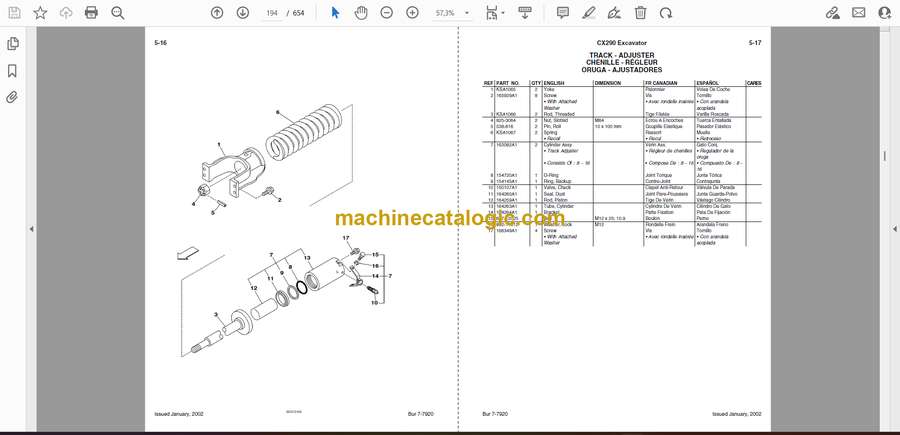Screen dimensions: 900x435
Task: Click part name Valve, Check
Action: 557,188
